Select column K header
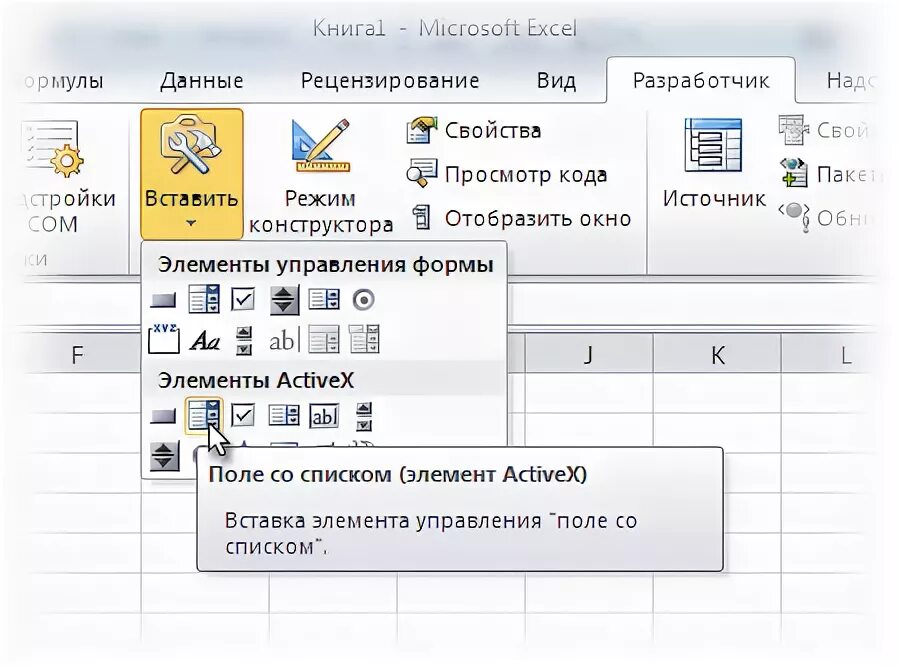The height and width of the screenshot is (668, 898). coord(717,355)
